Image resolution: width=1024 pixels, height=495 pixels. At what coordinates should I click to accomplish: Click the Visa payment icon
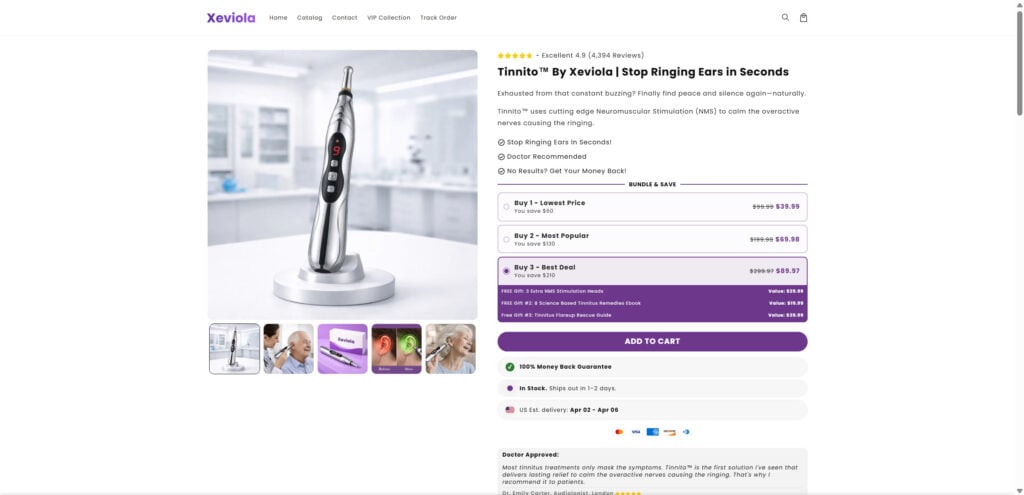click(x=636, y=432)
